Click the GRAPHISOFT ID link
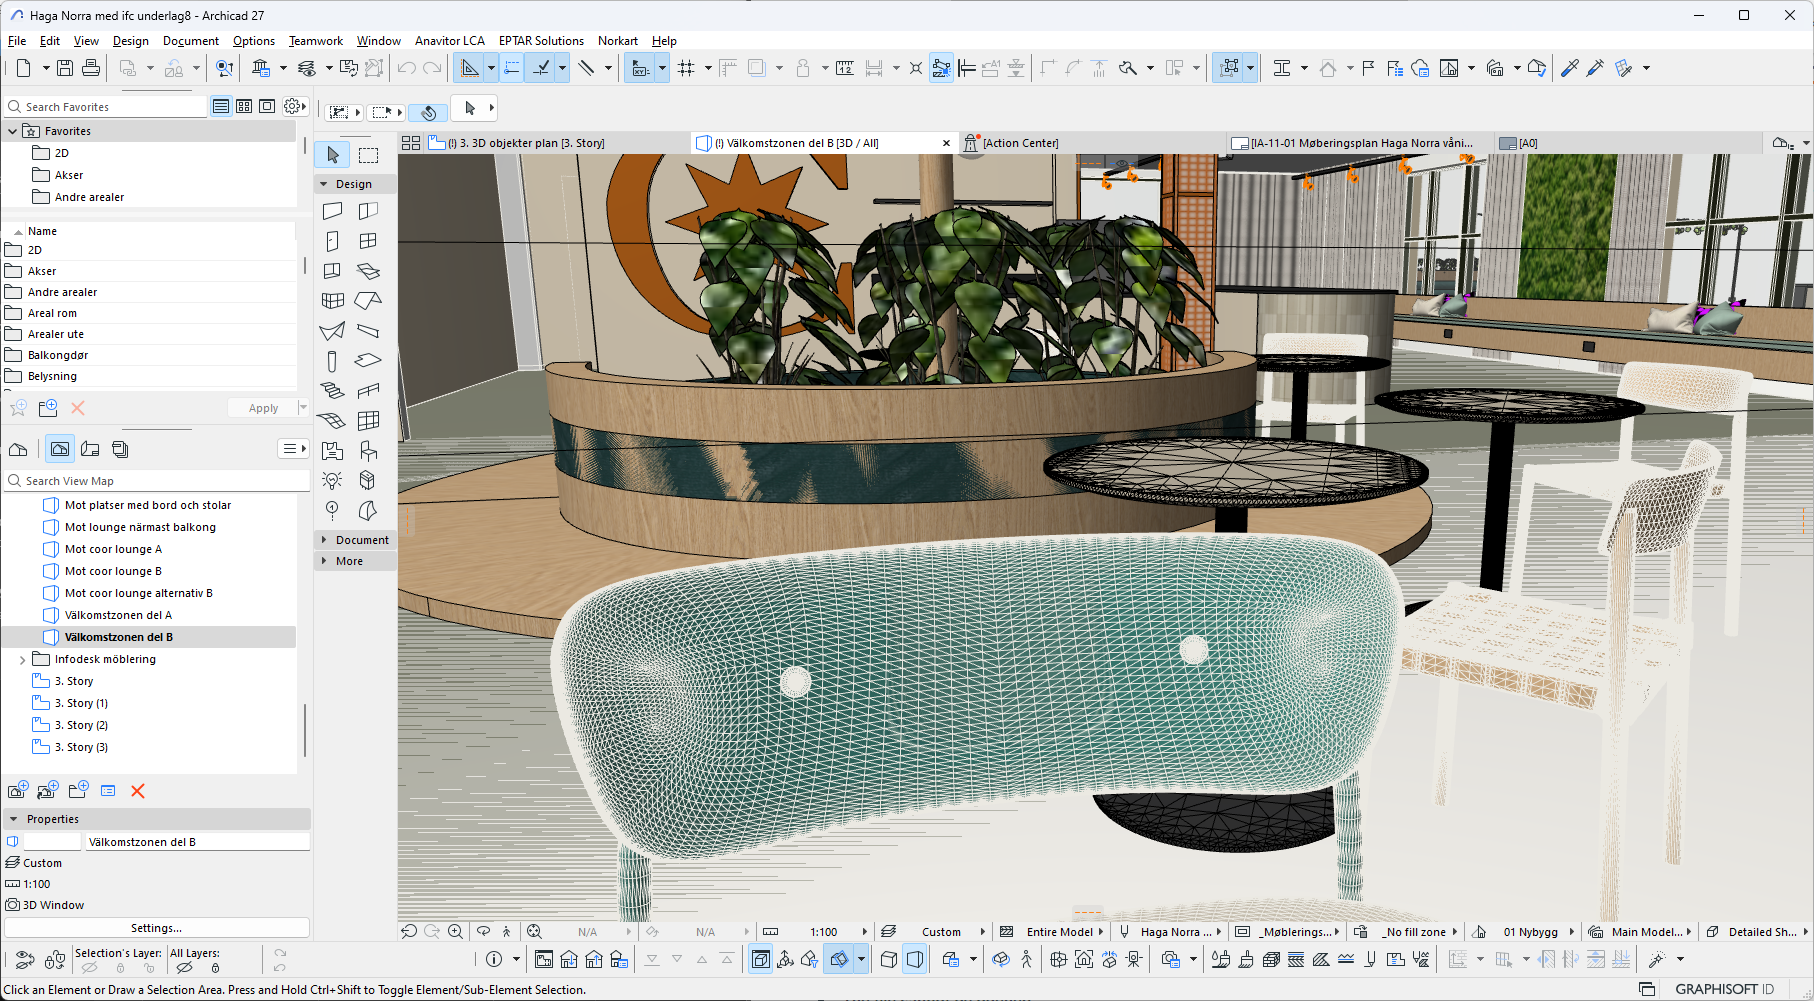Image resolution: width=1814 pixels, height=1001 pixels. pyautogui.click(x=1724, y=989)
